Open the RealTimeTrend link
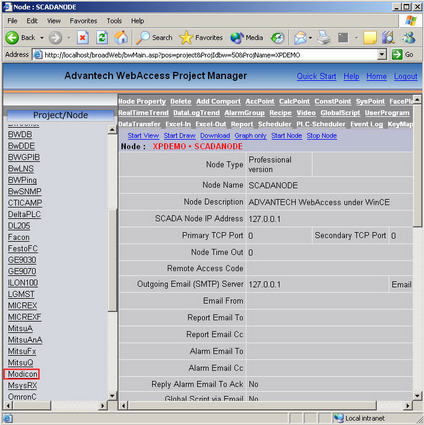 tap(143, 113)
